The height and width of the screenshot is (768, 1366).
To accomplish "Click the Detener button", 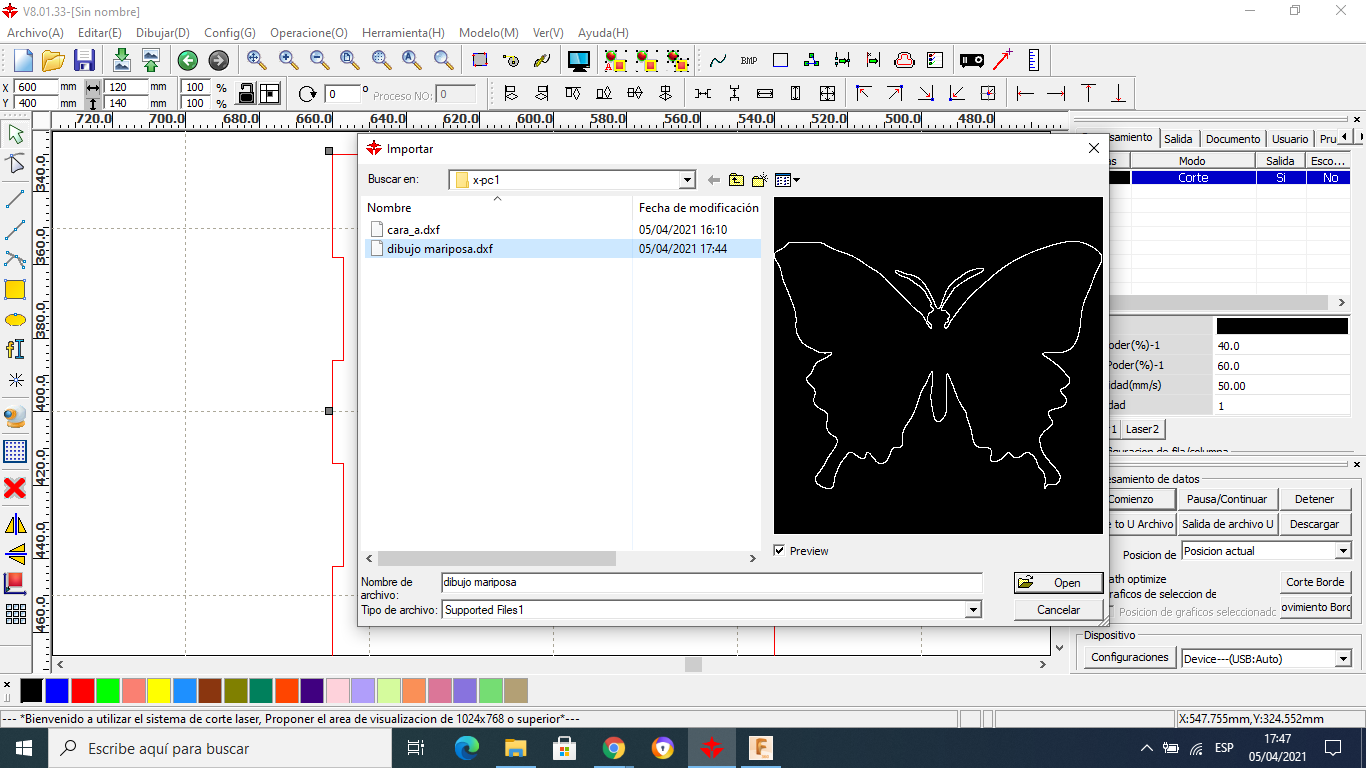I will click(1314, 499).
